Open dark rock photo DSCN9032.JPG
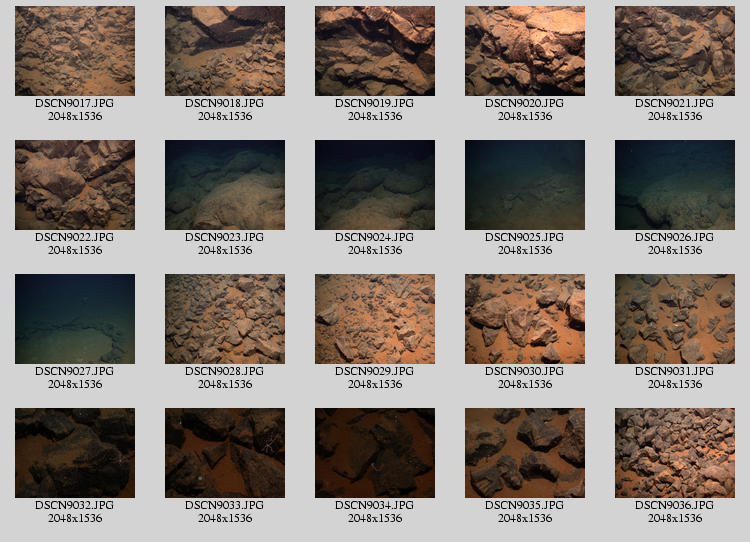 pyautogui.click(x=75, y=453)
